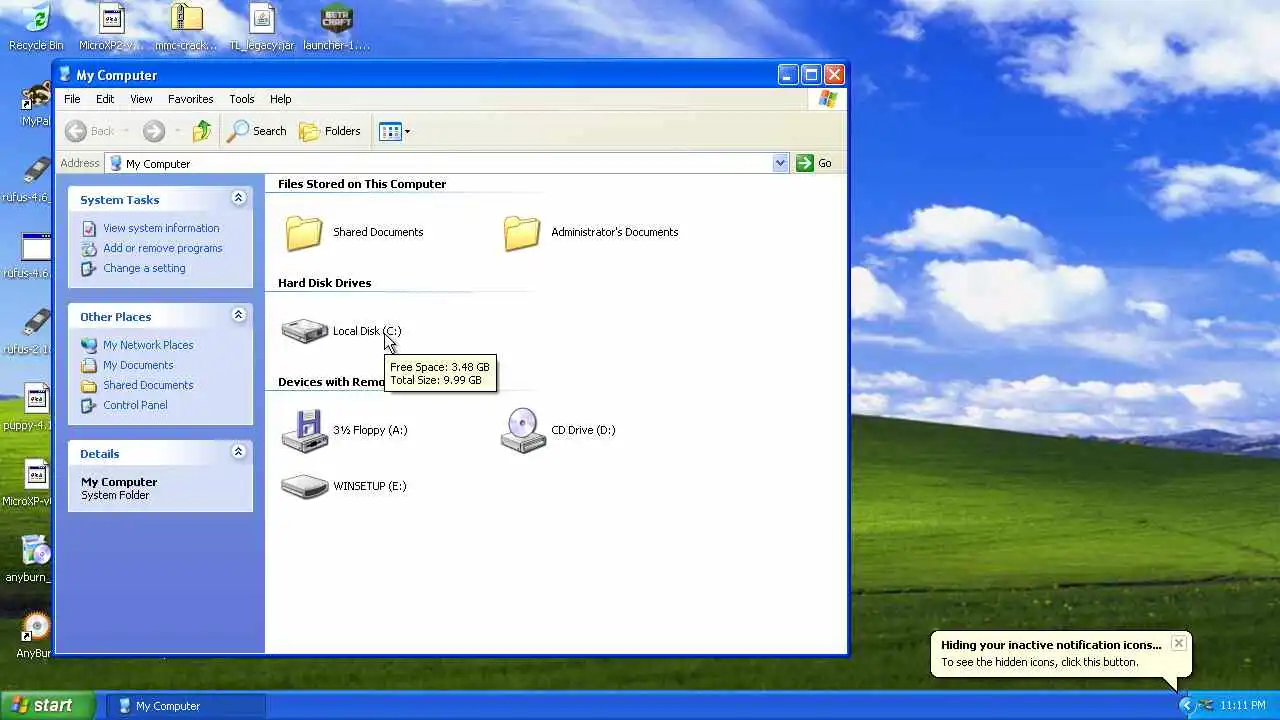This screenshot has width=1280, height=720.
Task: Click My Computer taskbar button
Action: point(186,706)
